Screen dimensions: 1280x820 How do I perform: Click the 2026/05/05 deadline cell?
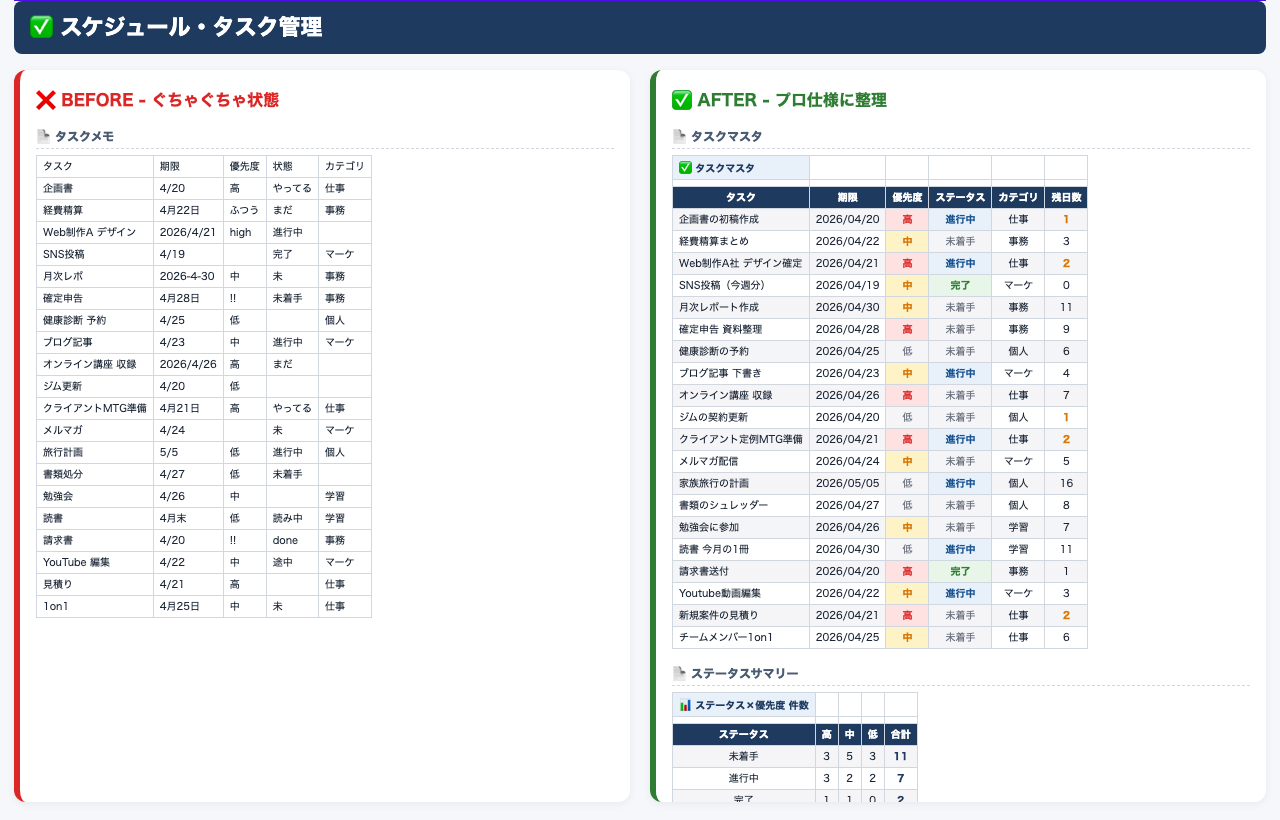(x=848, y=483)
